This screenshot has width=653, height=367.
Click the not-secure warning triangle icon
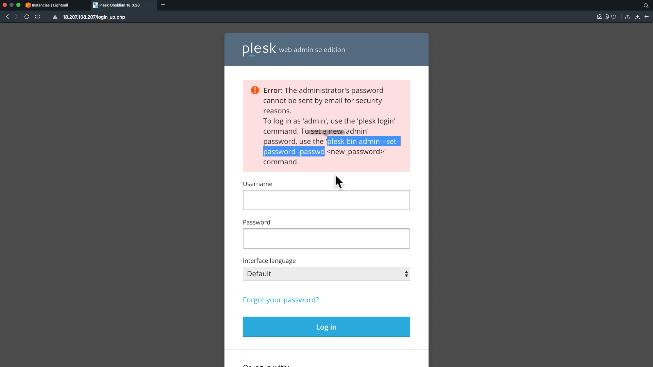tap(55, 17)
